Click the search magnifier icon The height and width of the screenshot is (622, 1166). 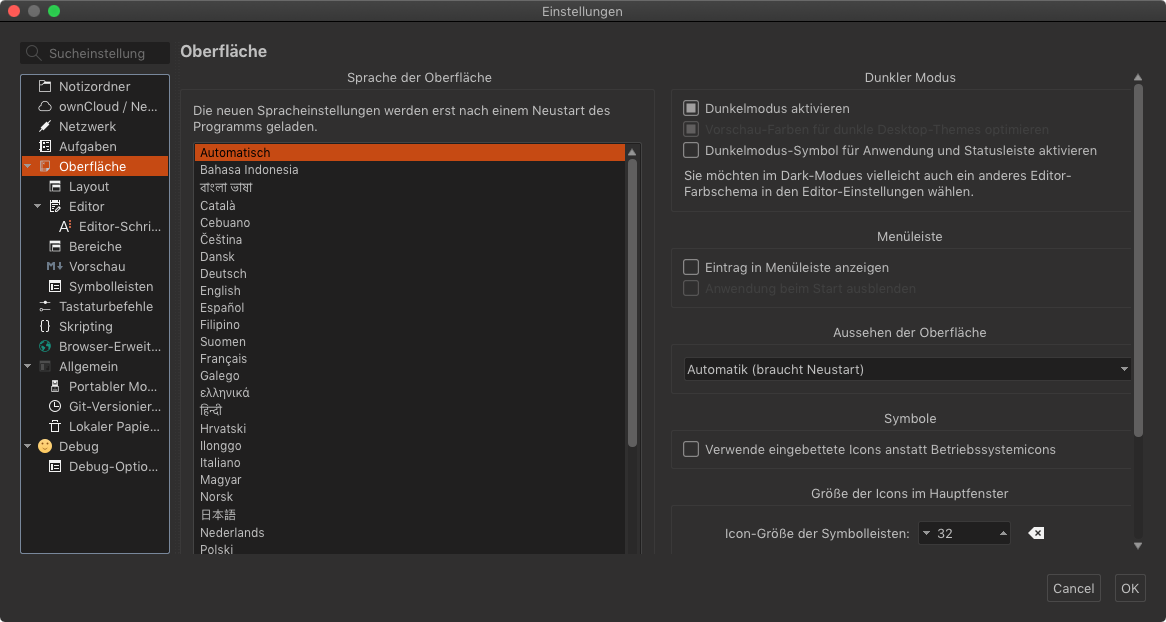coord(33,54)
